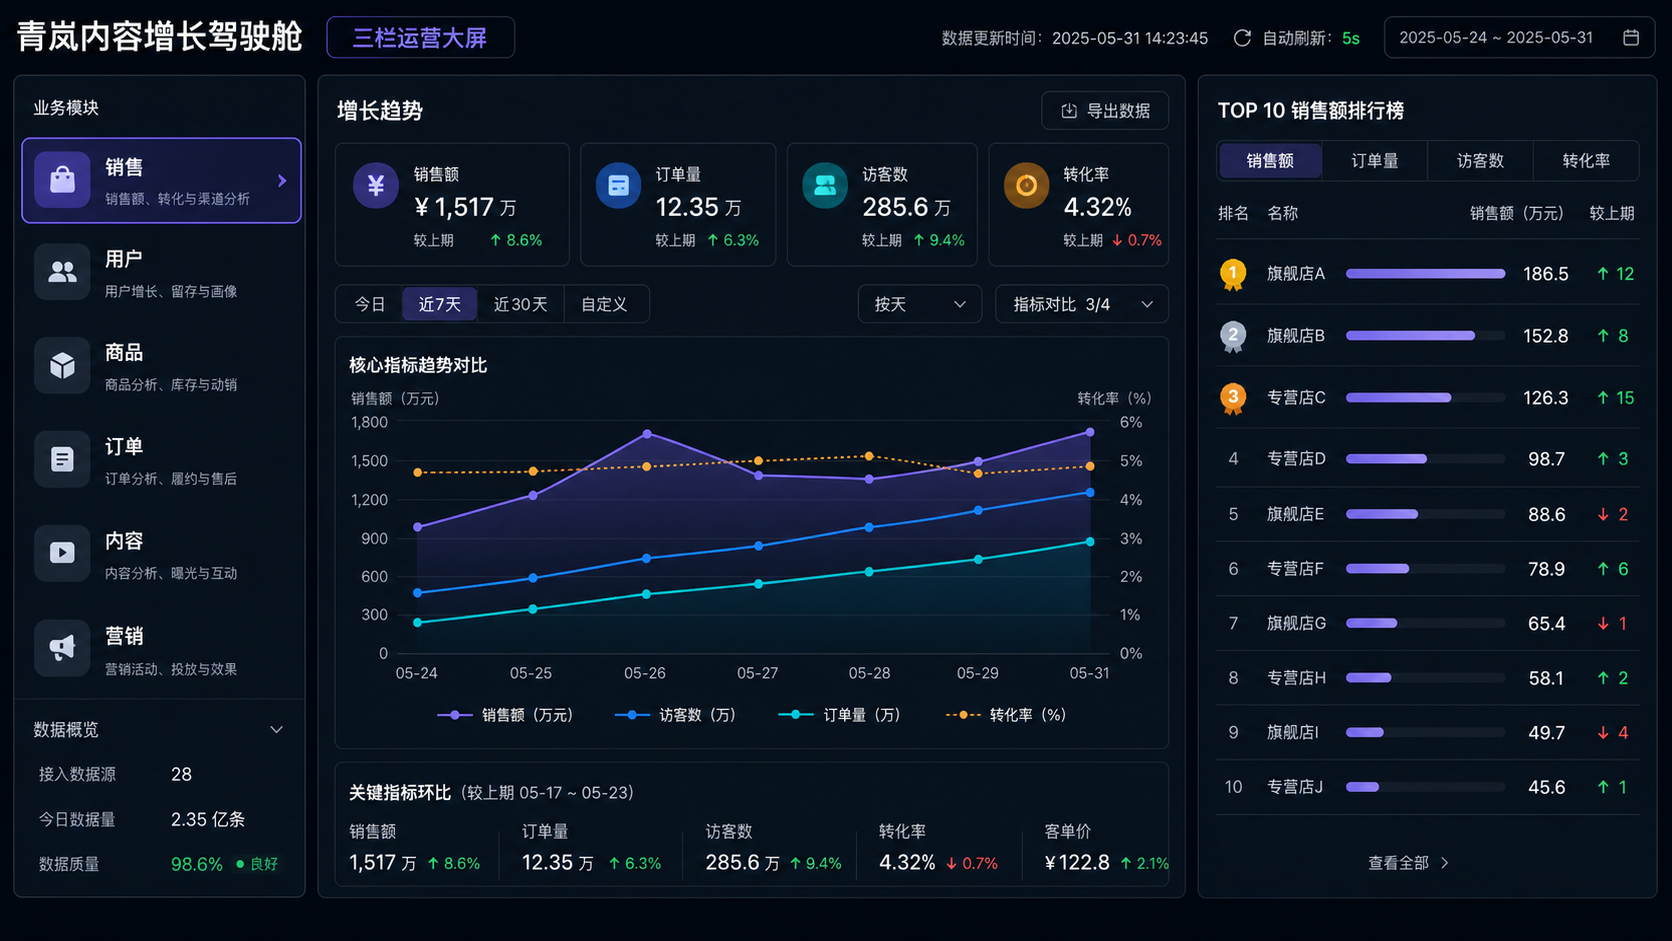
Task: Click the 客单价 ¥122.8 metric
Action: coord(1106,848)
